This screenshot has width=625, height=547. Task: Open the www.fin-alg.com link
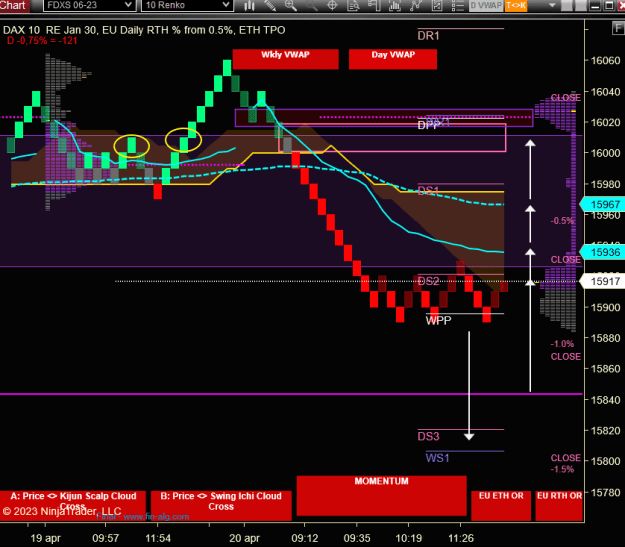pyautogui.click(x=156, y=517)
